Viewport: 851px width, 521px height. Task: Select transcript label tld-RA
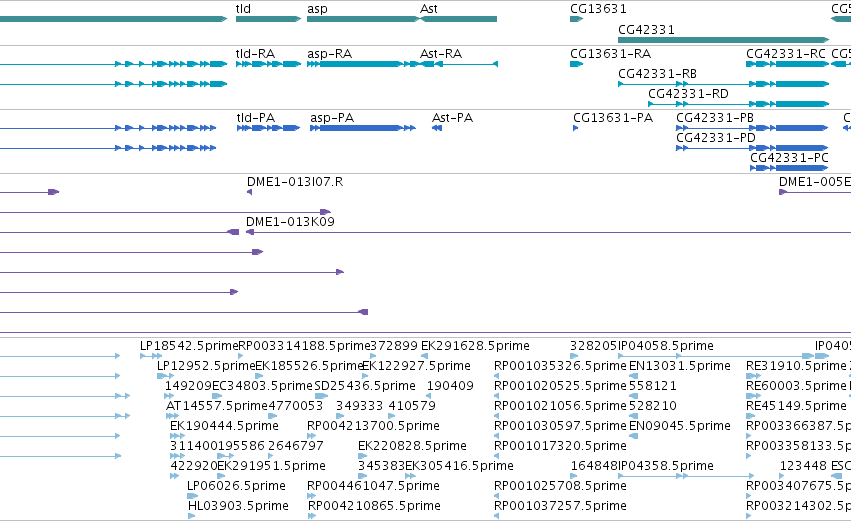(255, 54)
